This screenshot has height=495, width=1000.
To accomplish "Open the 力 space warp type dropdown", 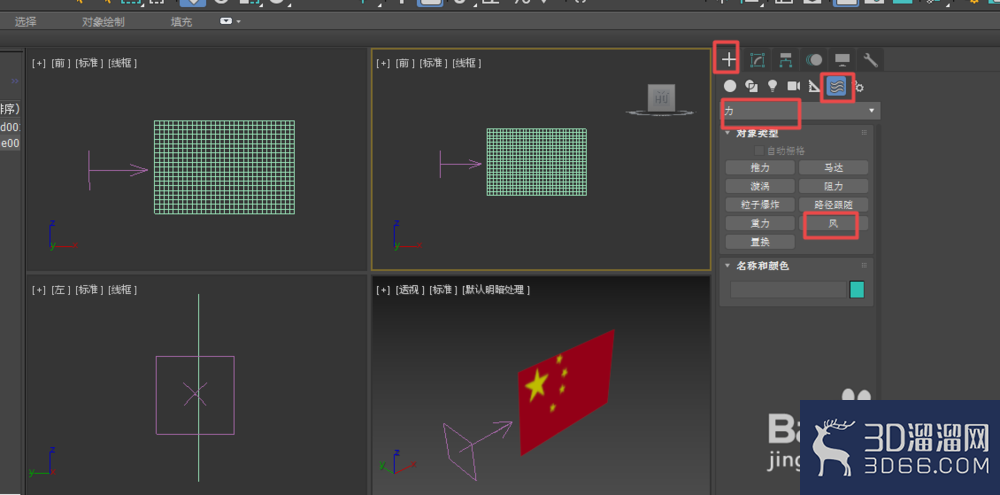I will point(800,111).
